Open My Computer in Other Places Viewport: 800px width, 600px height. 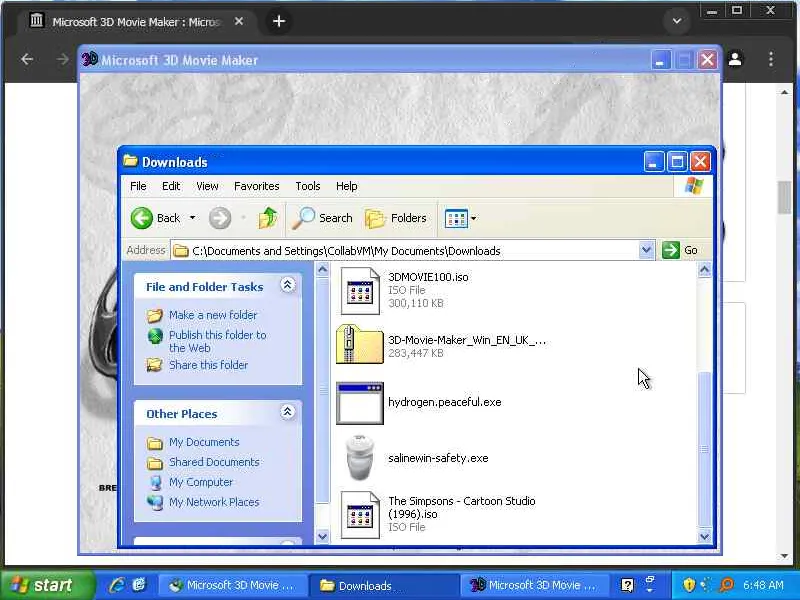[201, 482]
